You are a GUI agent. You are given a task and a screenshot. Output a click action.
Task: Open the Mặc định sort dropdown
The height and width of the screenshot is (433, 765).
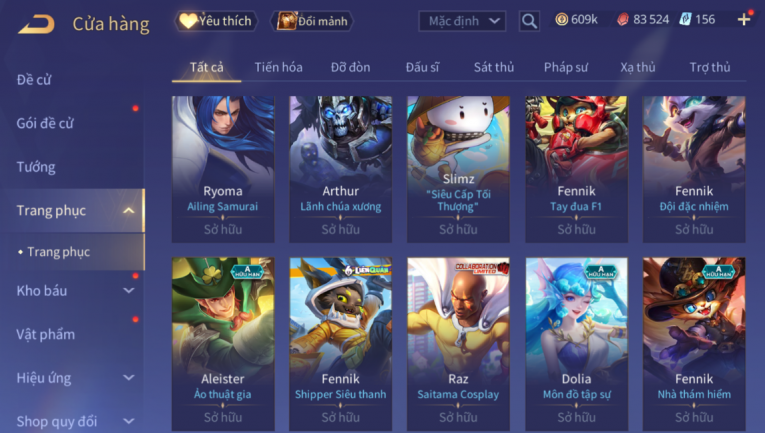click(462, 21)
